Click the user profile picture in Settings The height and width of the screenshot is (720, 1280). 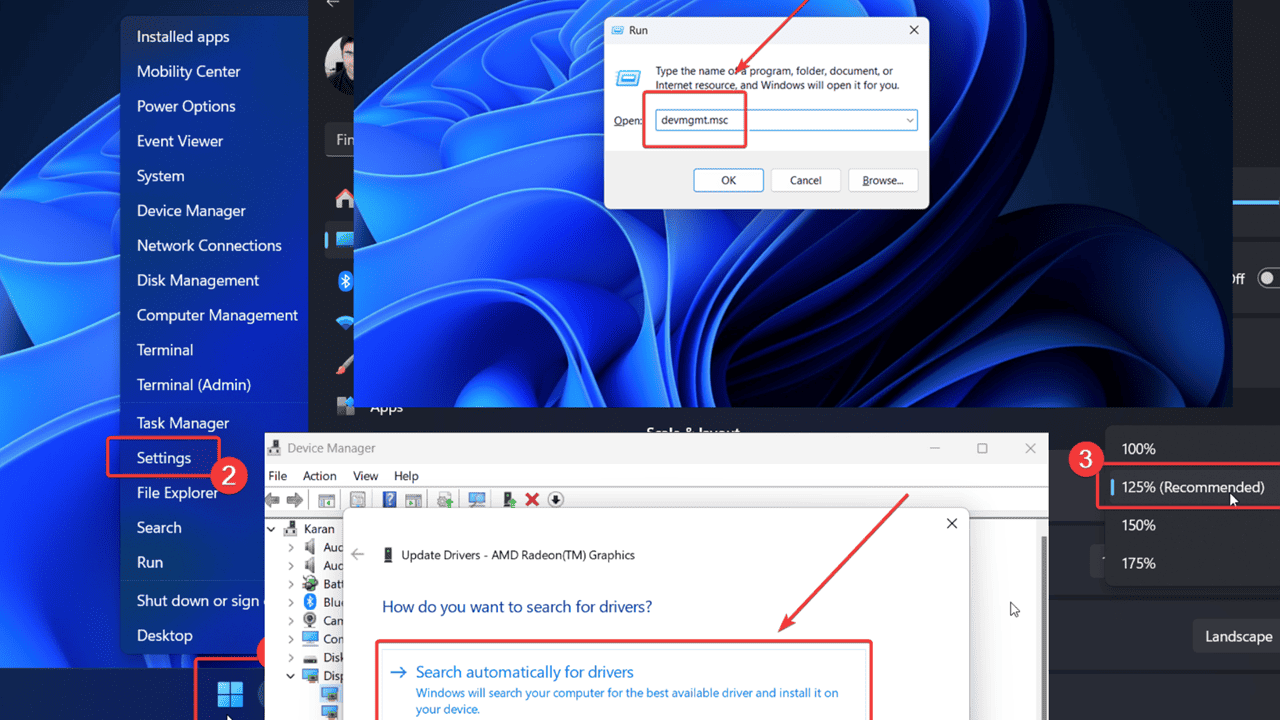(339, 63)
